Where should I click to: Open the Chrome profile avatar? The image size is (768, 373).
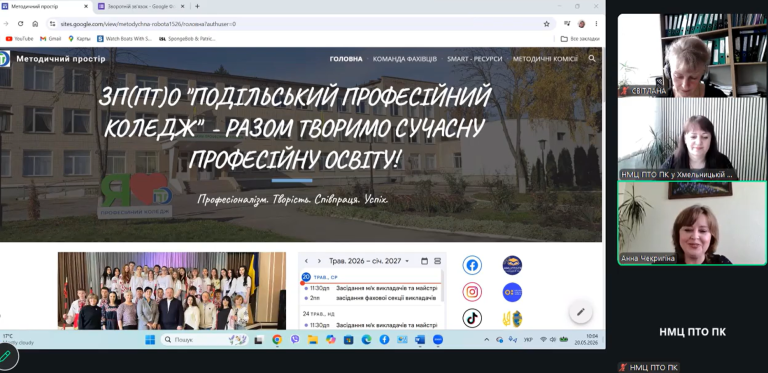coord(581,23)
